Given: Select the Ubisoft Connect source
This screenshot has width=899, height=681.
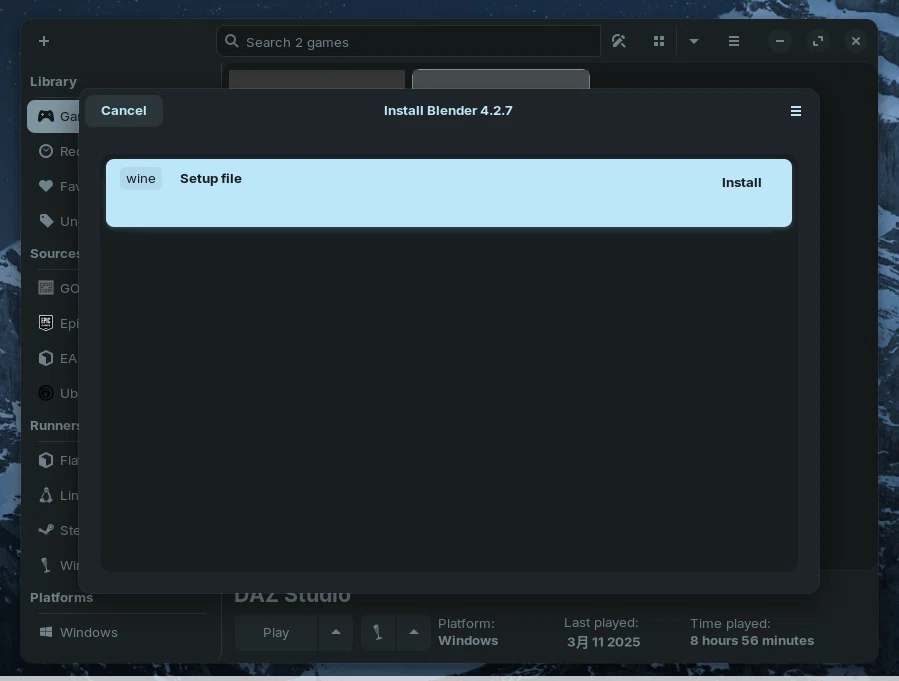Looking at the screenshot, I should (53, 393).
